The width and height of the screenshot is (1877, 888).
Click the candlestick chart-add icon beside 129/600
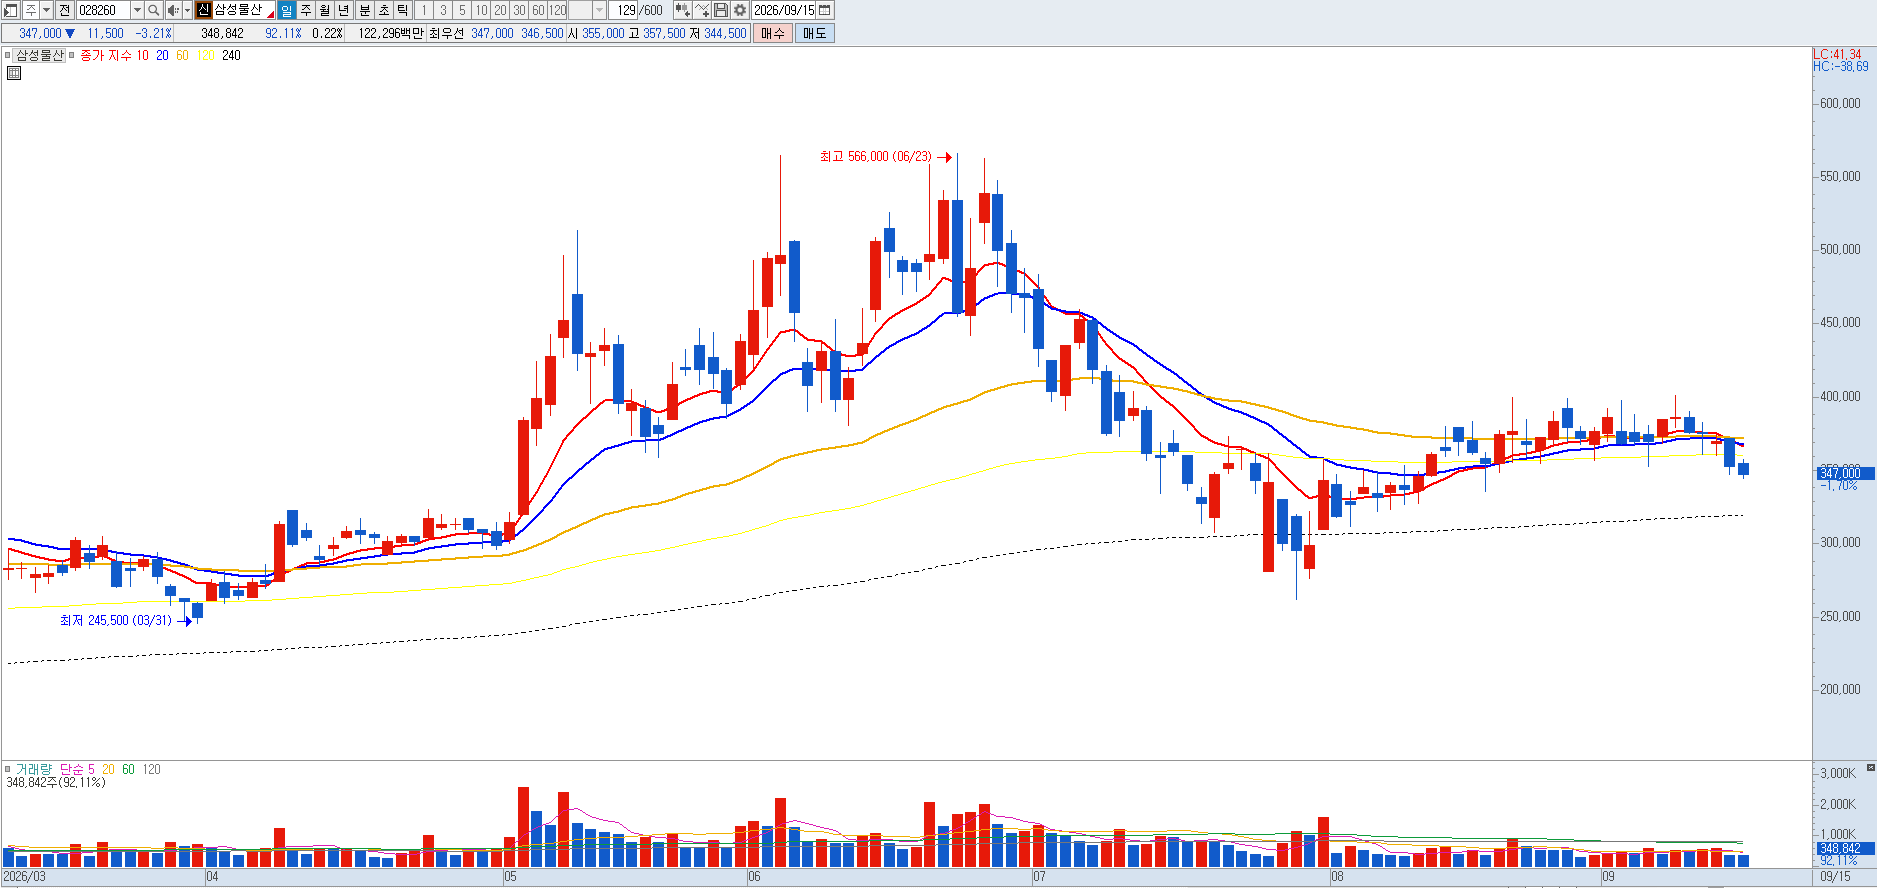pos(682,10)
